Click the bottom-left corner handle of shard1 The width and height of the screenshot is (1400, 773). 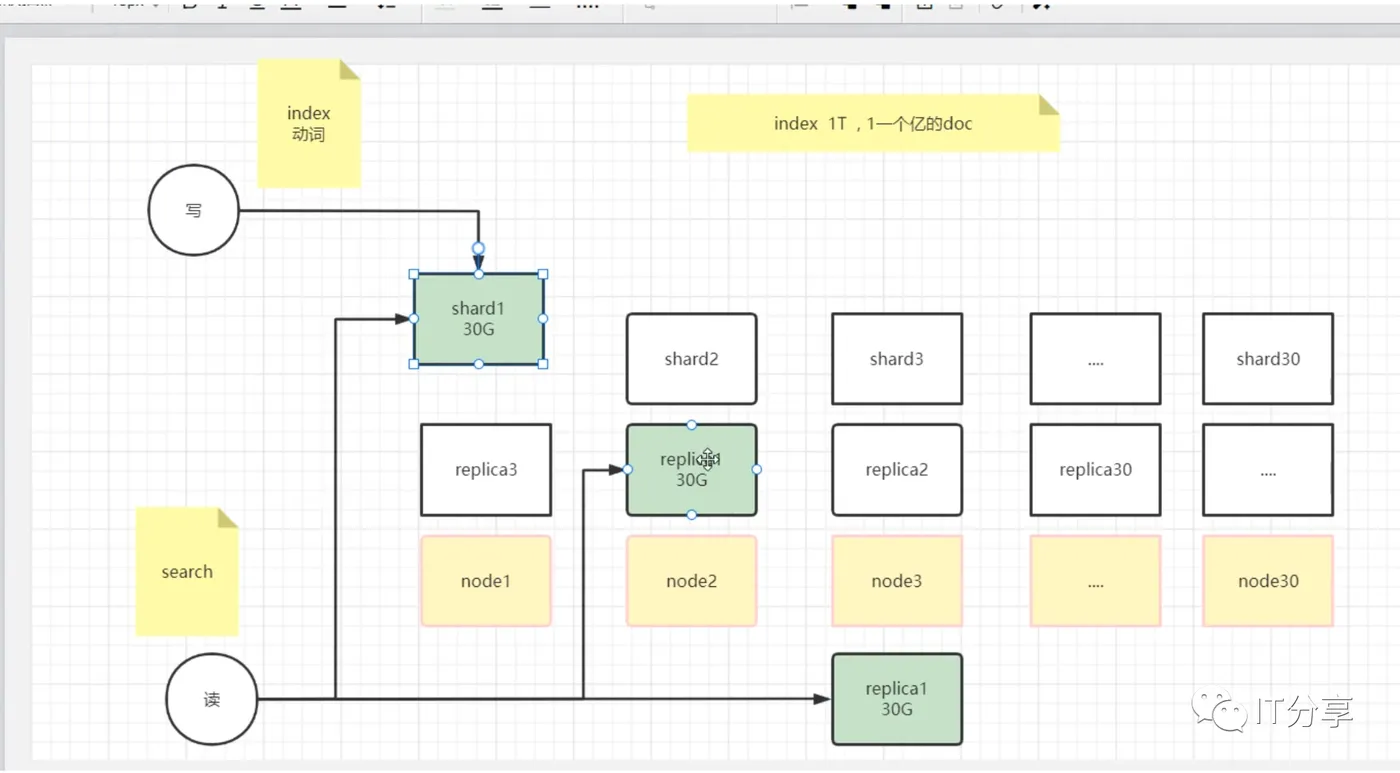pos(414,364)
